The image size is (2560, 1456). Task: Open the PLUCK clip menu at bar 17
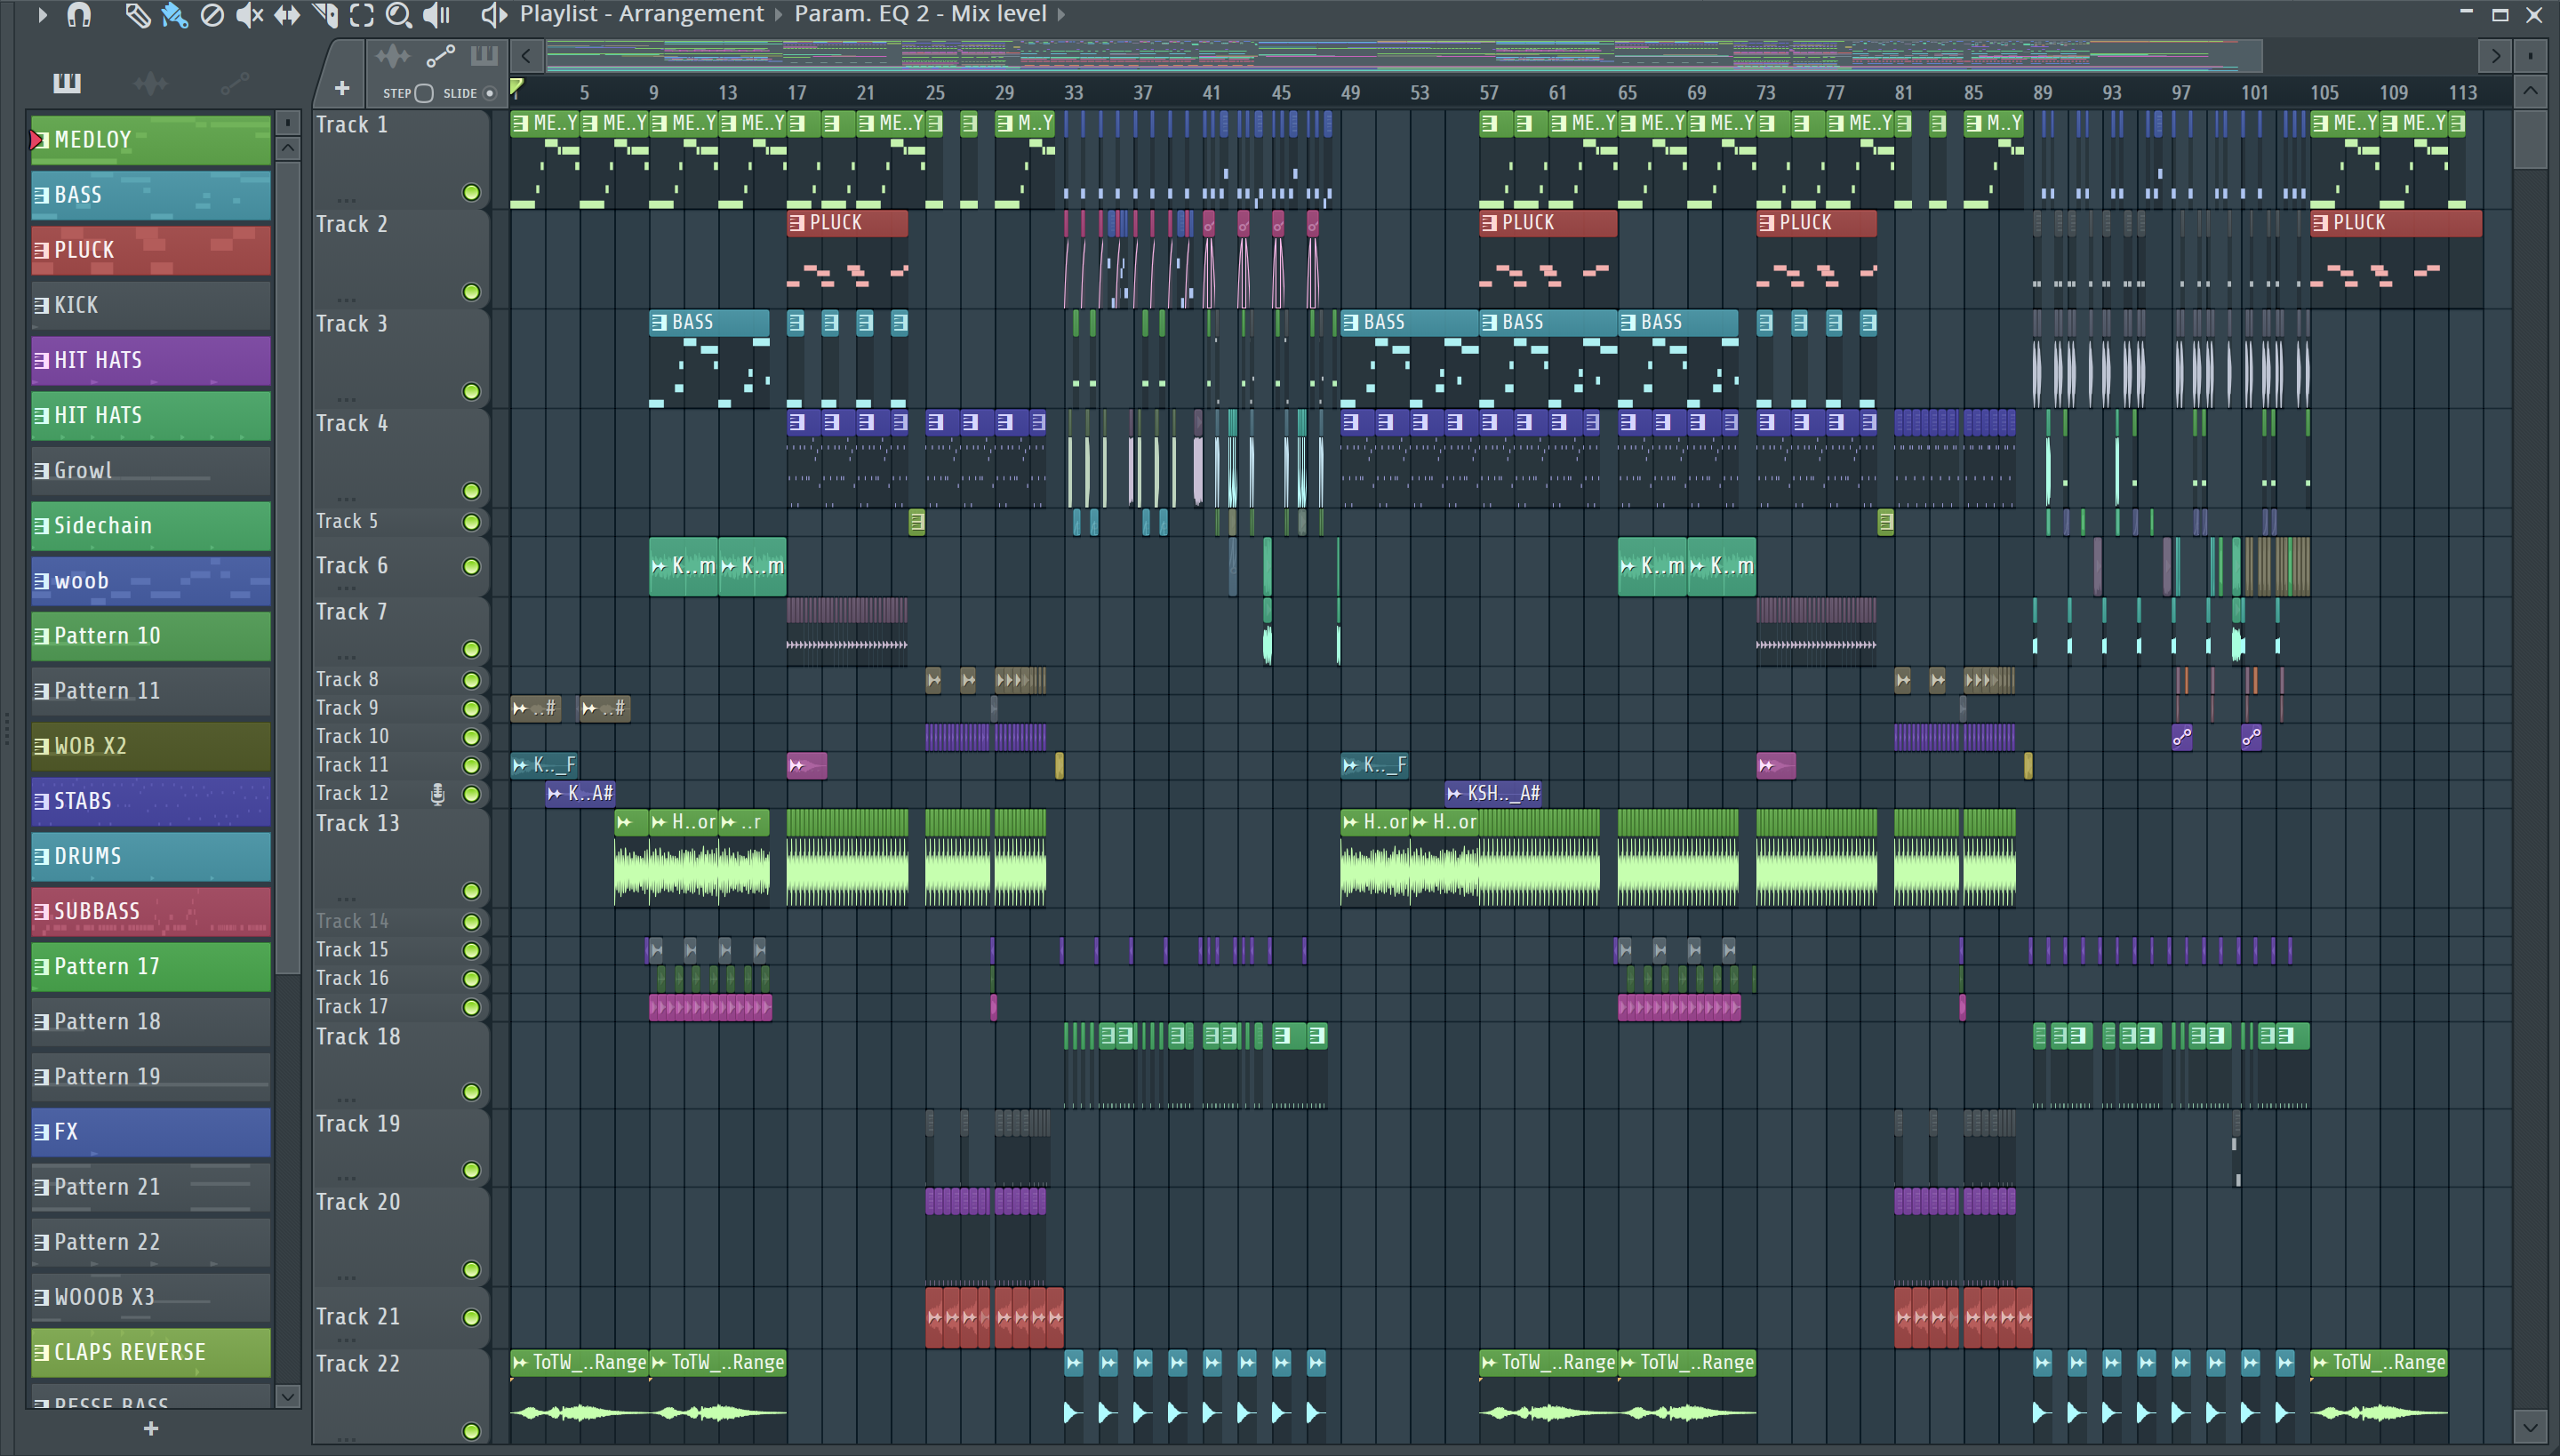coord(797,223)
